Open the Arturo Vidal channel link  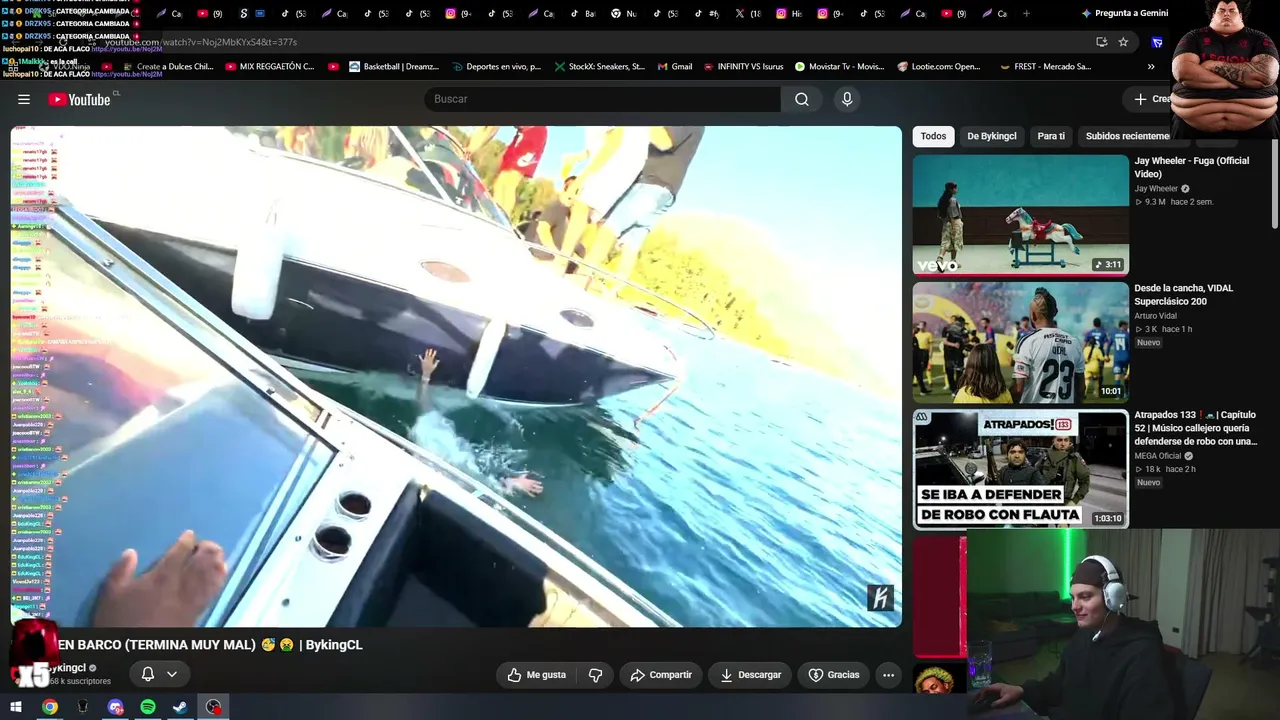tap(1155, 316)
